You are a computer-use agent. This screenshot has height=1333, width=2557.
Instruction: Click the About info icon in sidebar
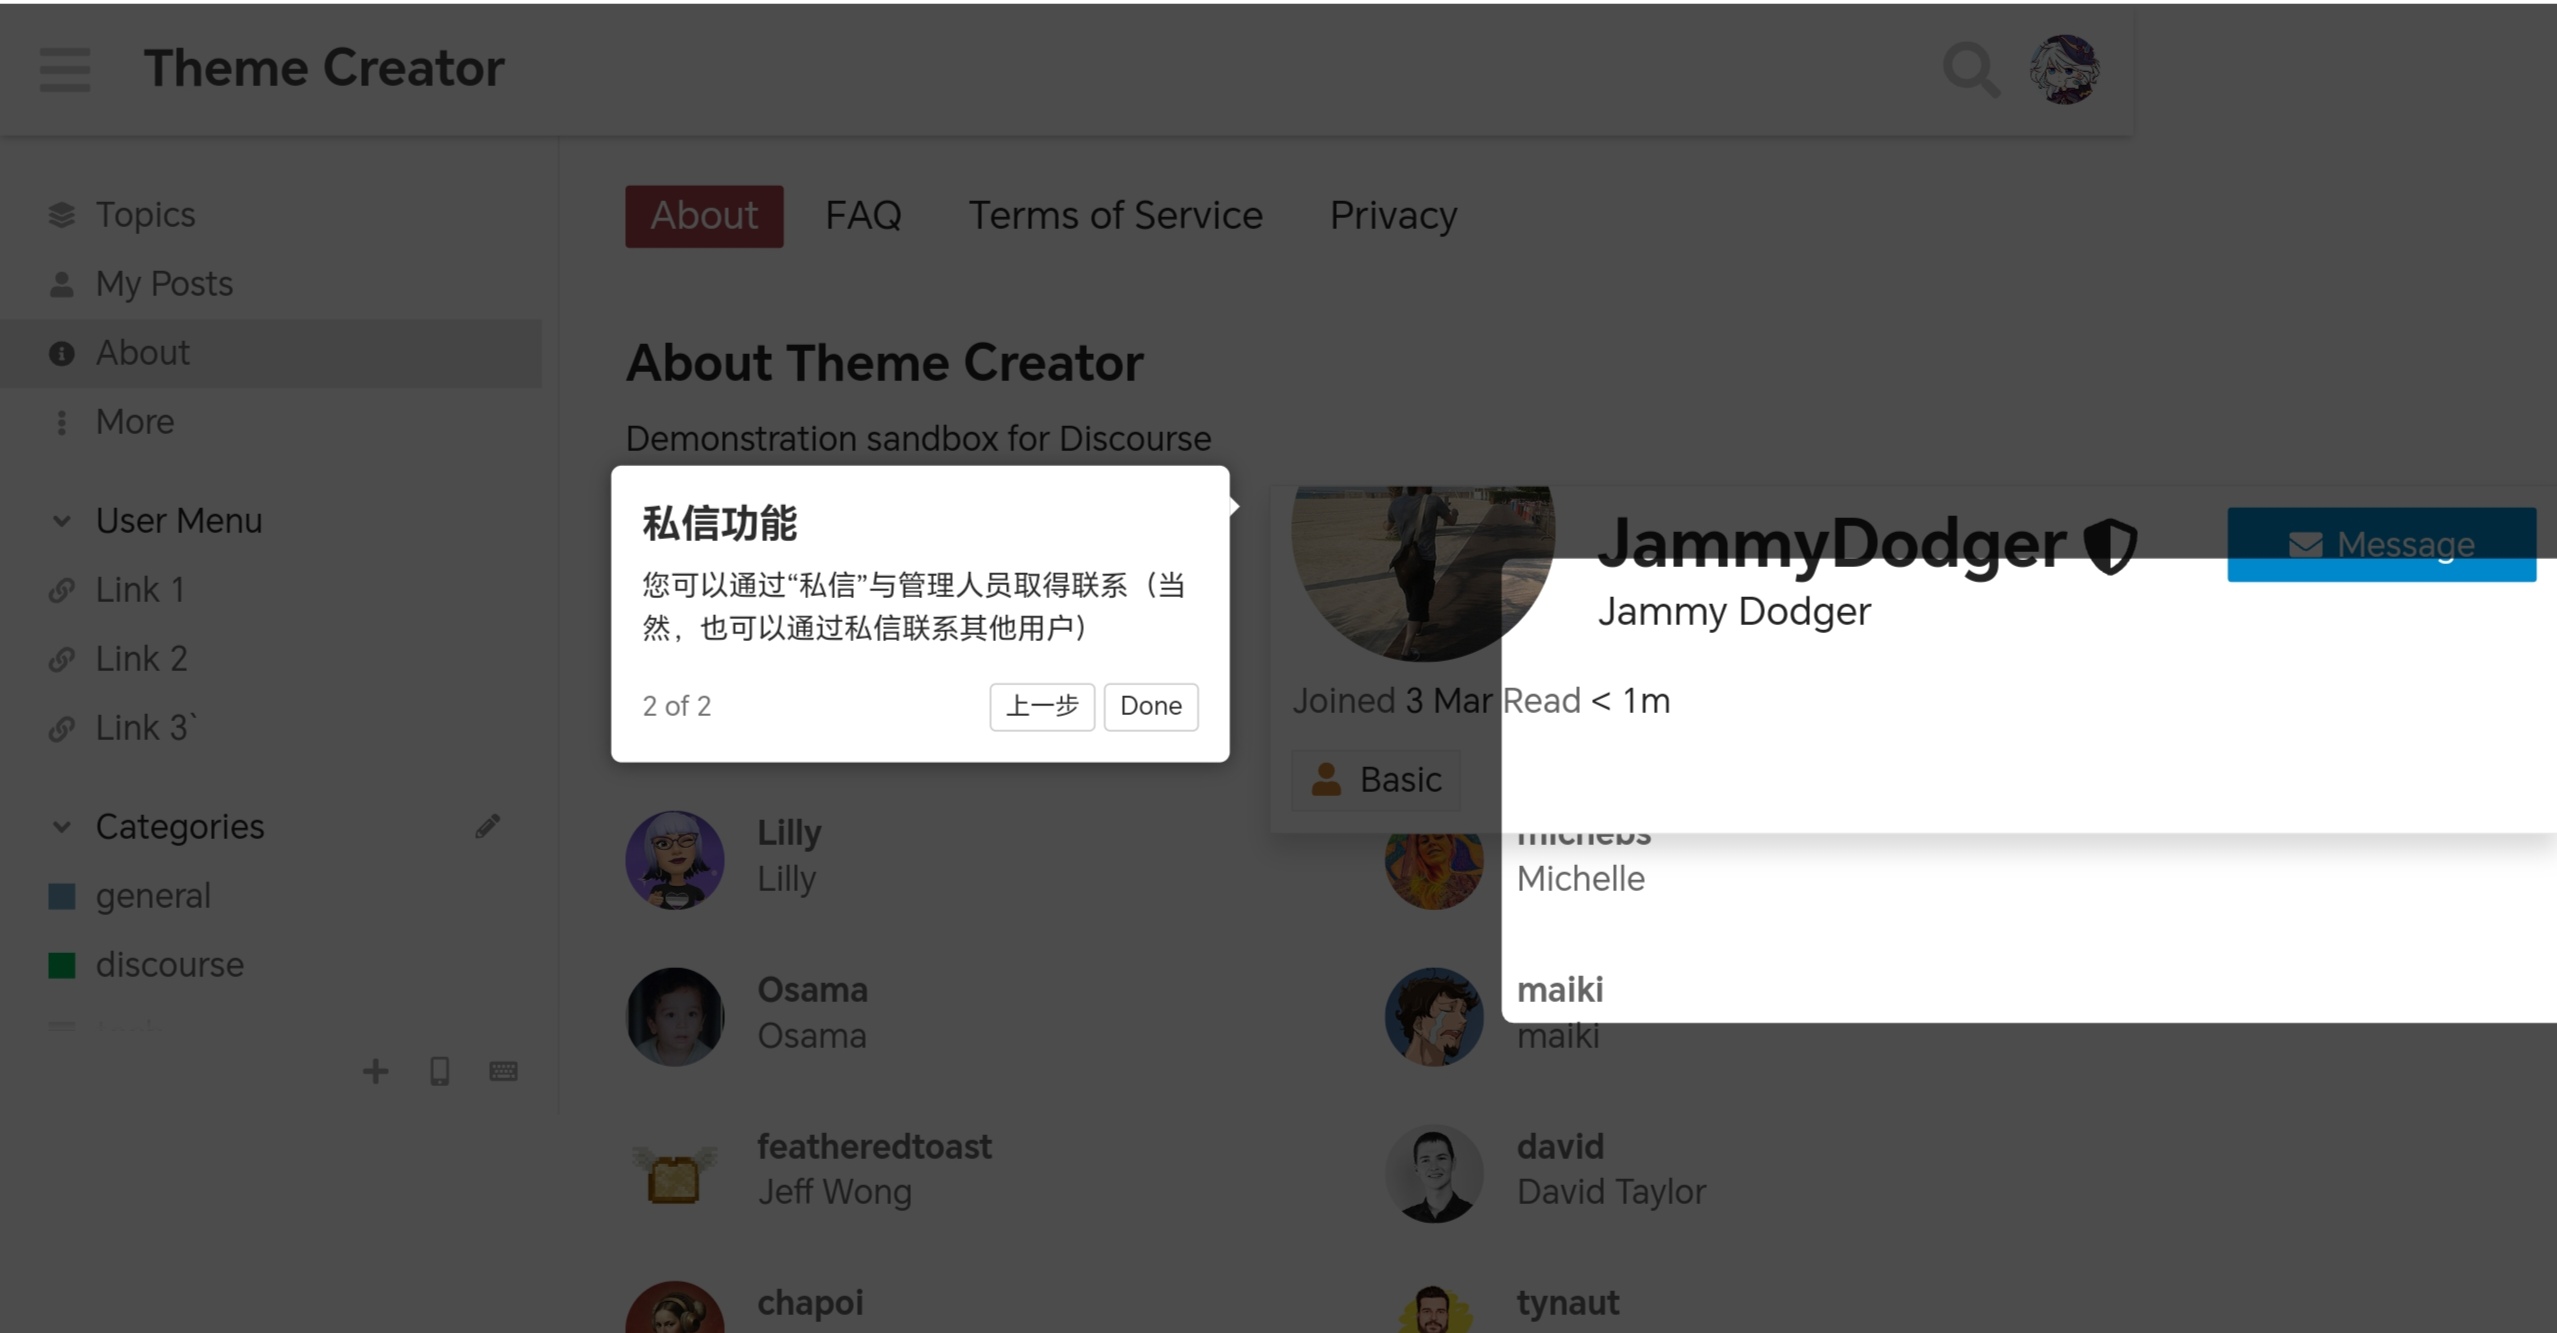62,353
